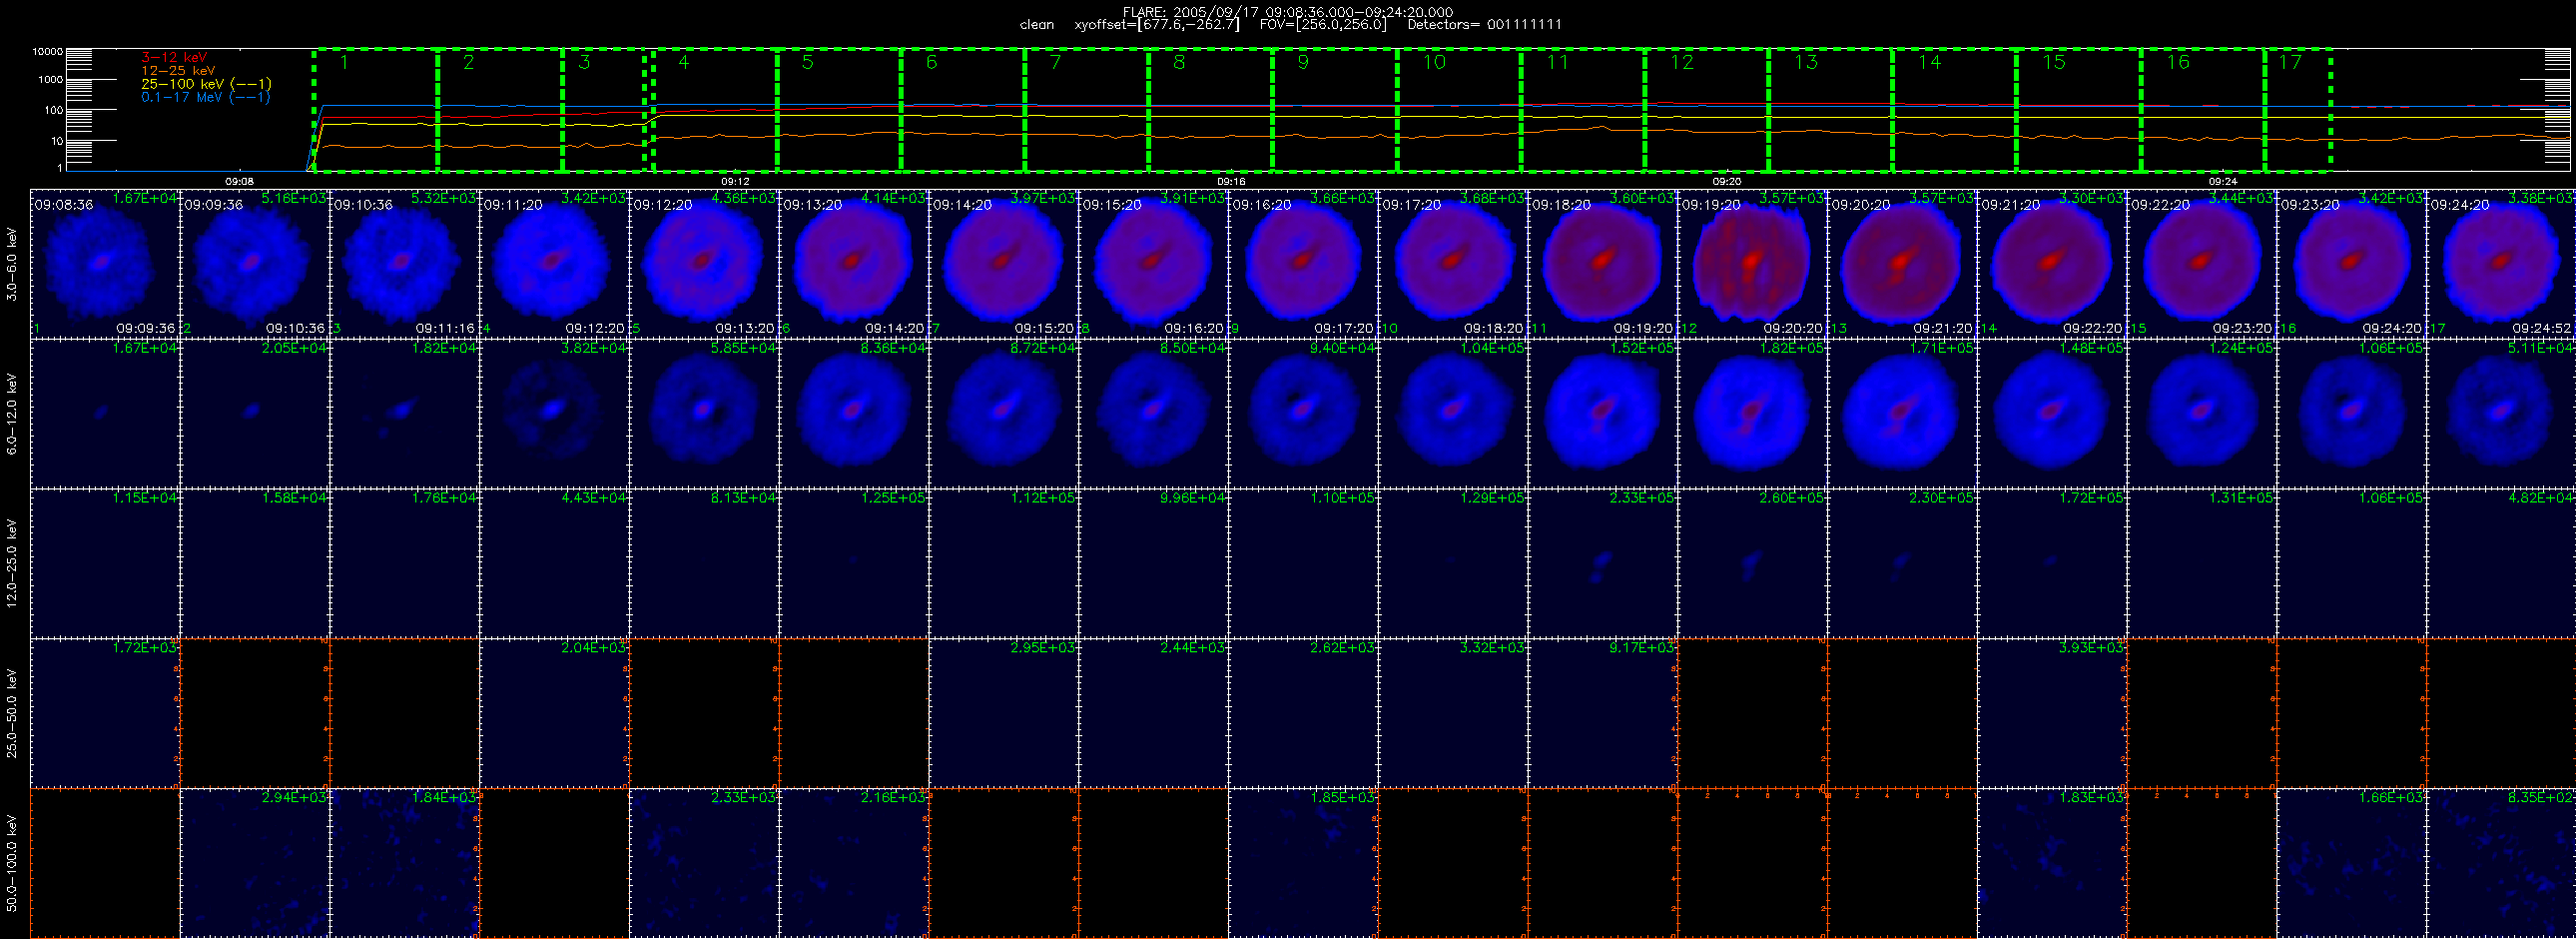Image resolution: width=2576 pixels, height=939 pixels.
Task: Open the 3-6 keV image starting 09:08:36
Action: pos(105,263)
